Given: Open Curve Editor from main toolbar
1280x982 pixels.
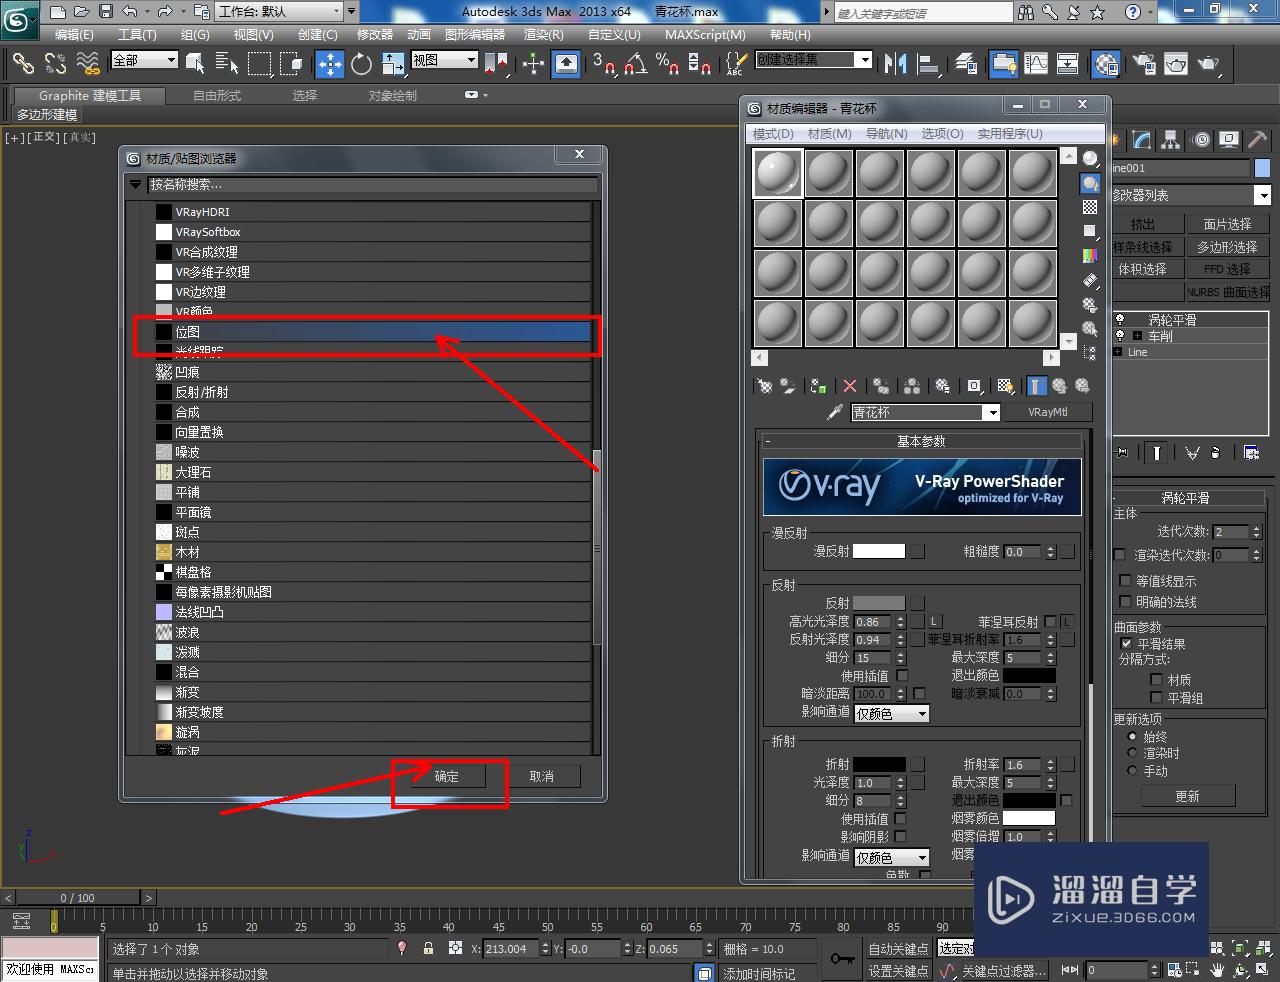Looking at the screenshot, I should [1036, 64].
